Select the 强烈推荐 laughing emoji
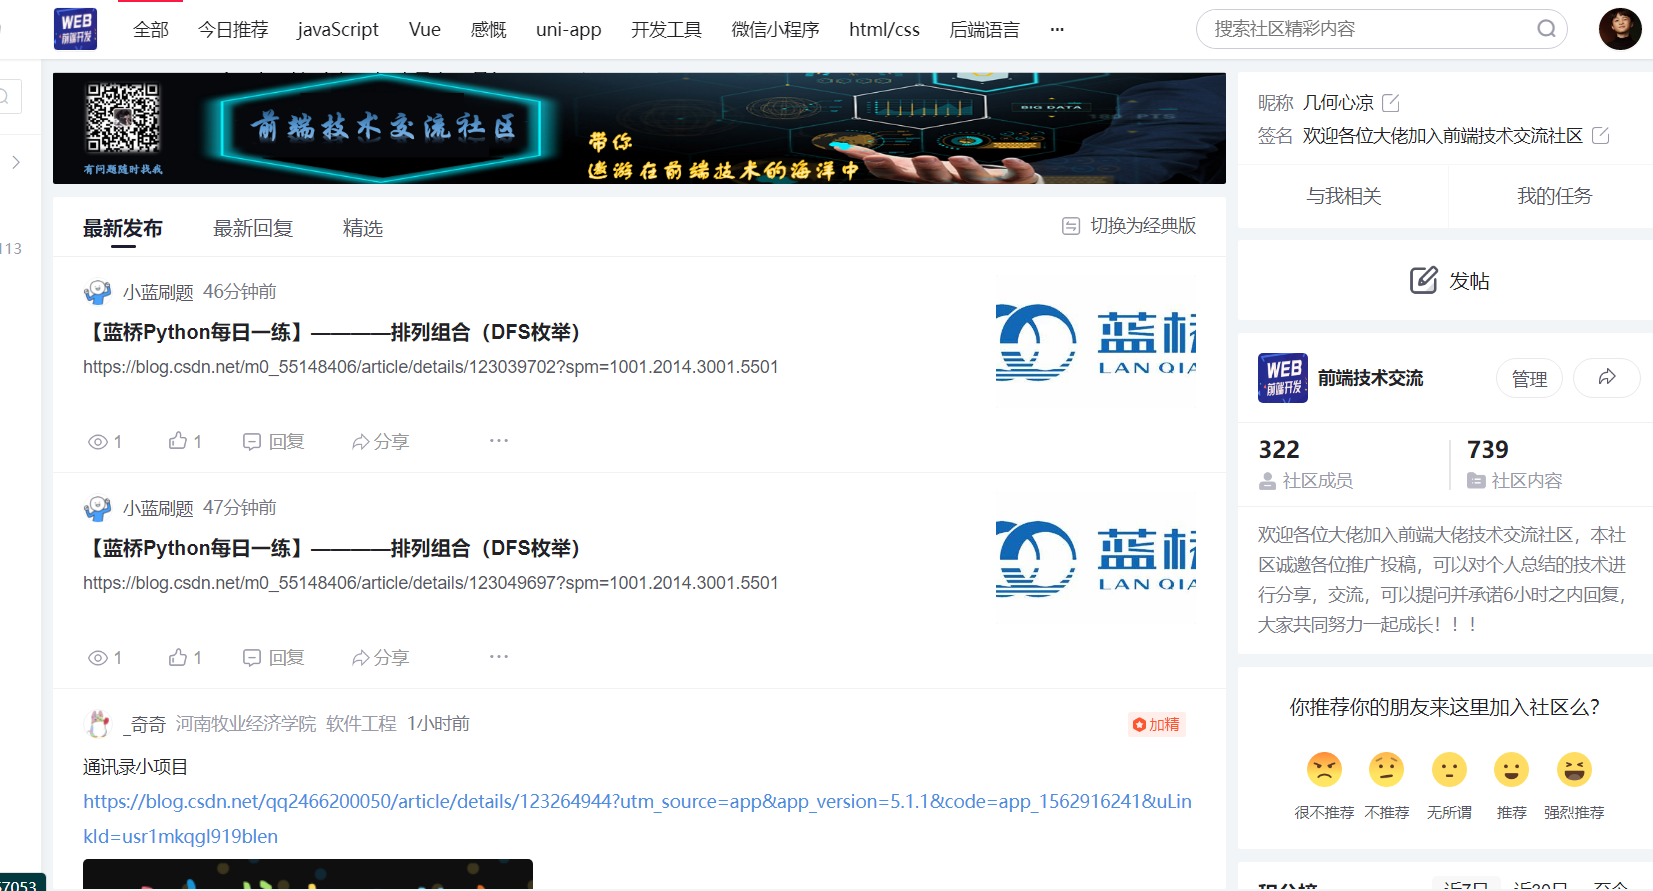The width and height of the screenshot is (1653, 891). pyautogui.click(x=1574, y=769)
